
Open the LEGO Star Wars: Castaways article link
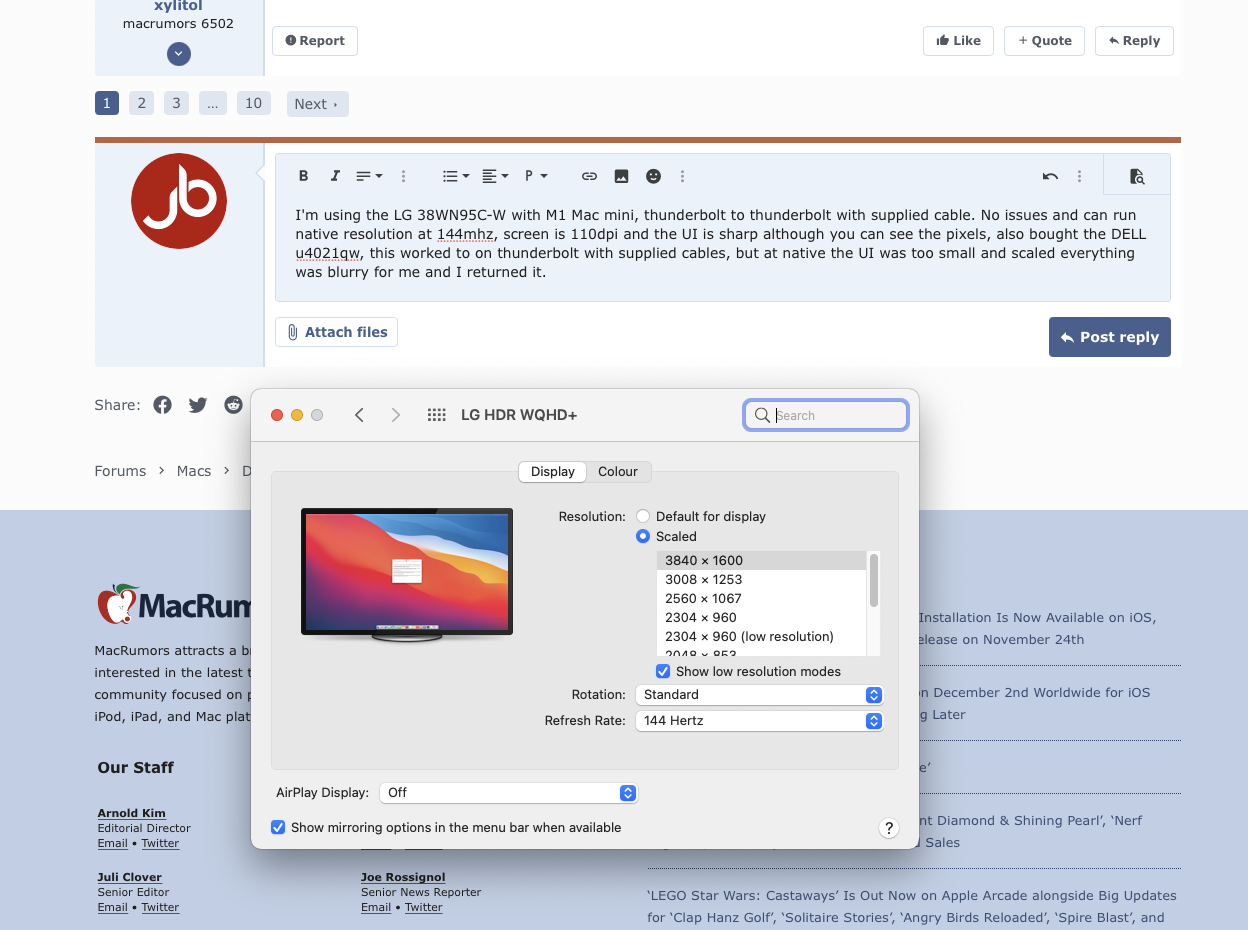tap(912, 906)
